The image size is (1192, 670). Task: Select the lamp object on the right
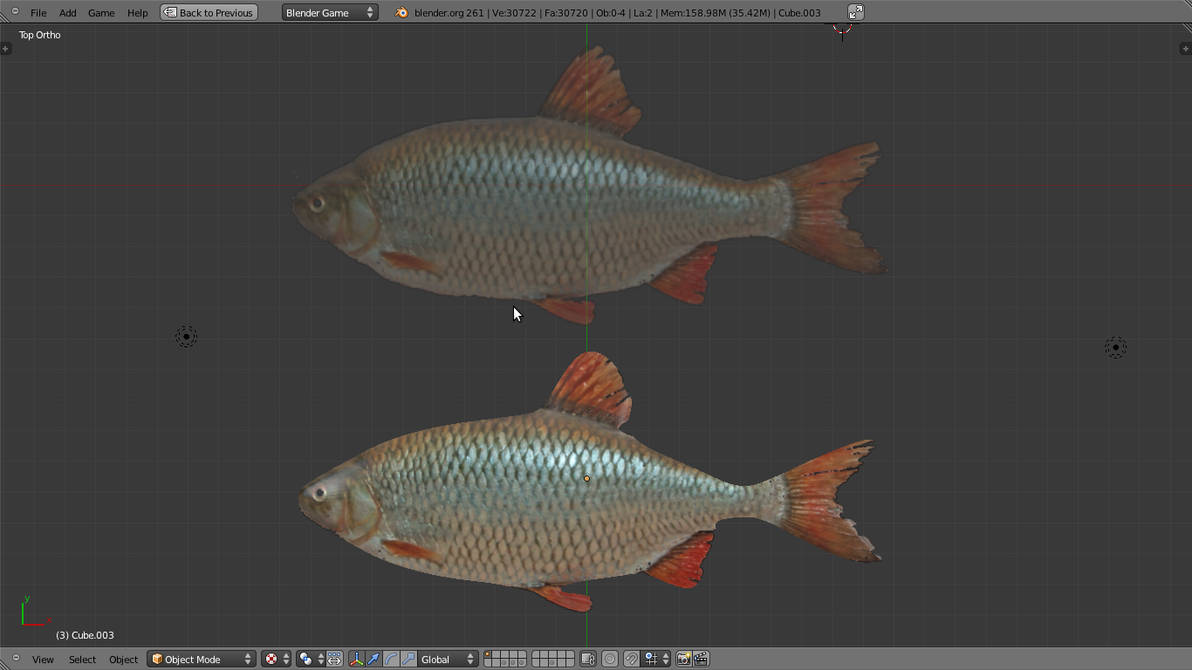click(x=1115, y=347)
